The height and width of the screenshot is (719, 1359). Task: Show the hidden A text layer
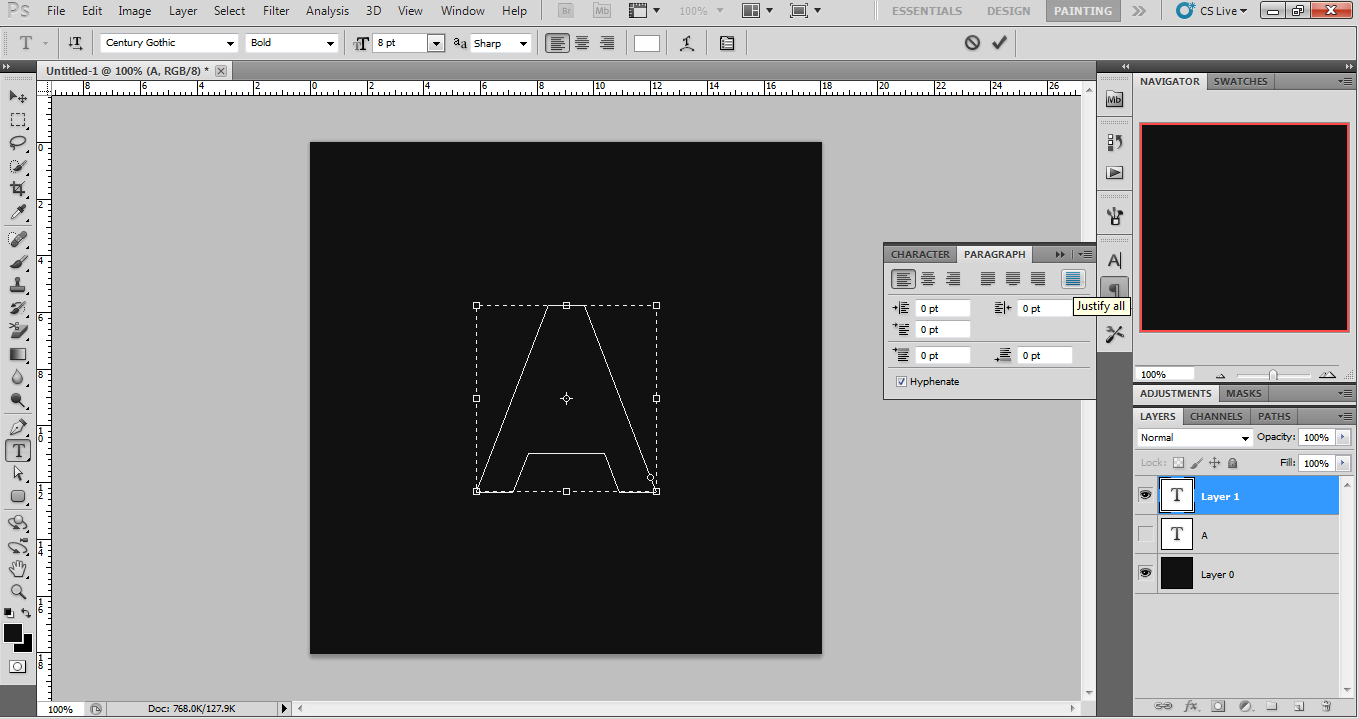(x=1146, y=535)
